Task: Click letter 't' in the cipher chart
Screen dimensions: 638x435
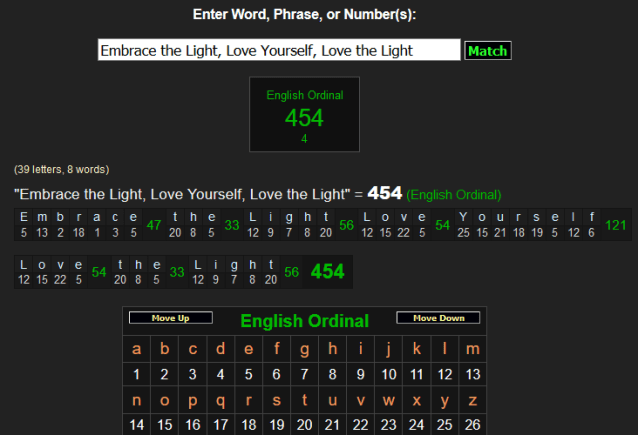Action: coord(305,399)
